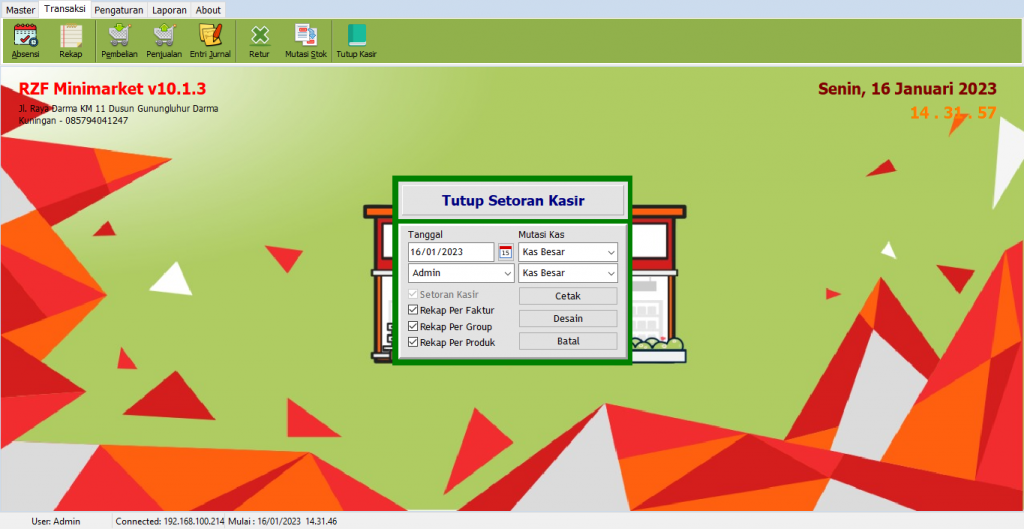1024x529 pixels.
Task: Click the orange clock time display
Action: (953, 113)
